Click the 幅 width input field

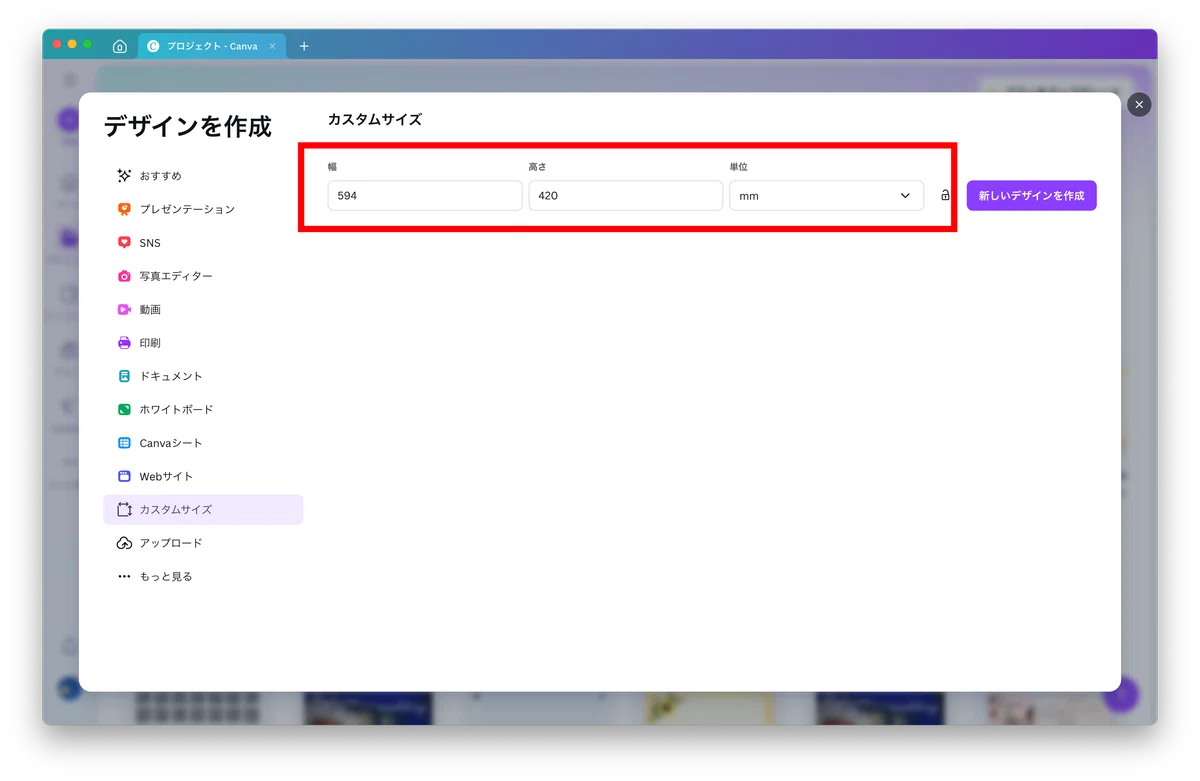coord(425,196)
